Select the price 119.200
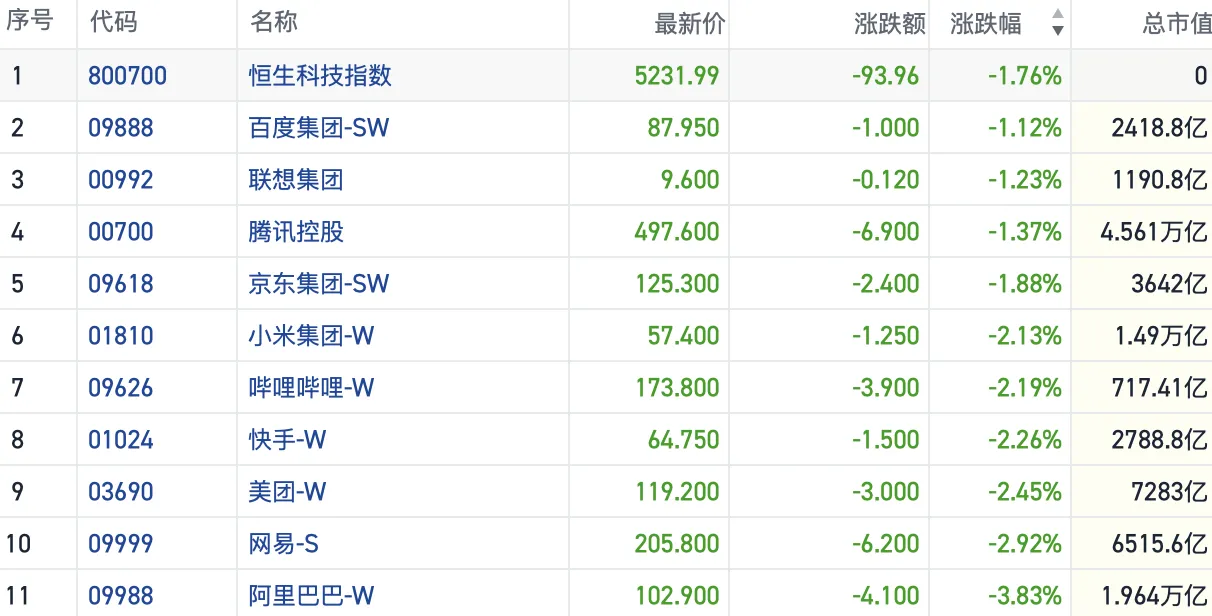Viewport: 1212px width, 616px height. (x=678, y=492)
